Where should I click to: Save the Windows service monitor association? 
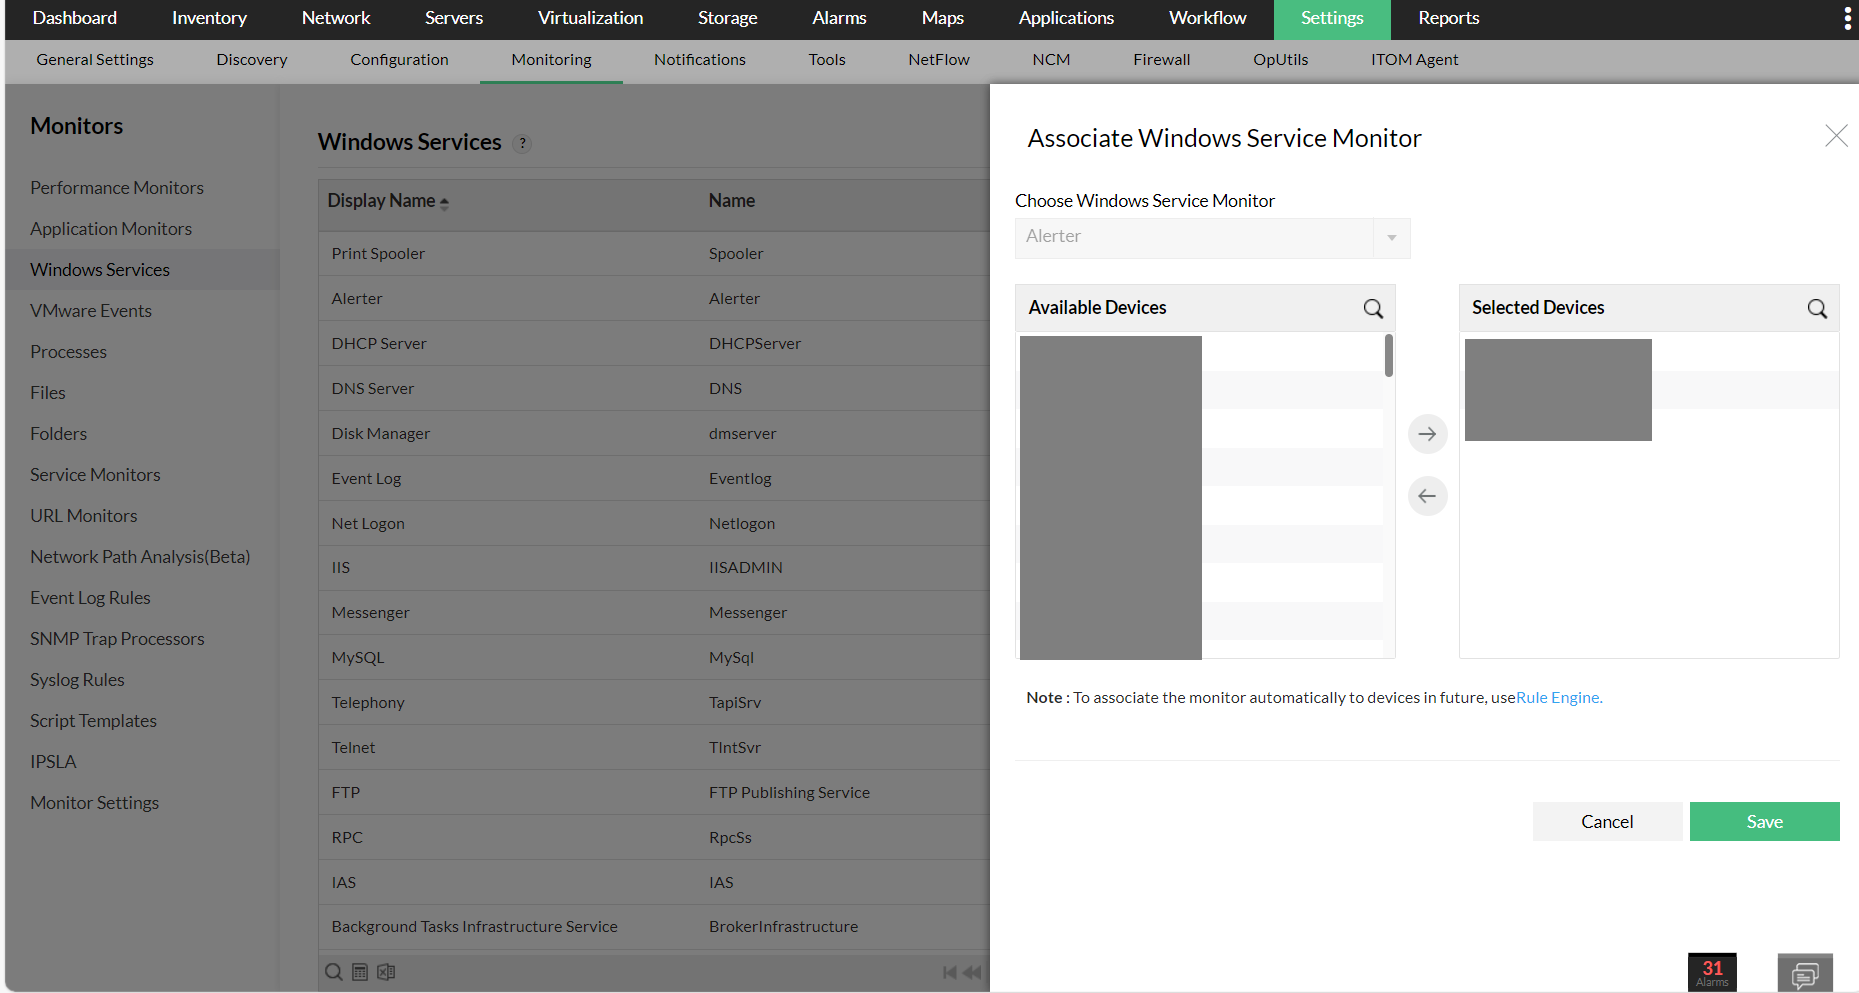click(x=1763, y=821)
